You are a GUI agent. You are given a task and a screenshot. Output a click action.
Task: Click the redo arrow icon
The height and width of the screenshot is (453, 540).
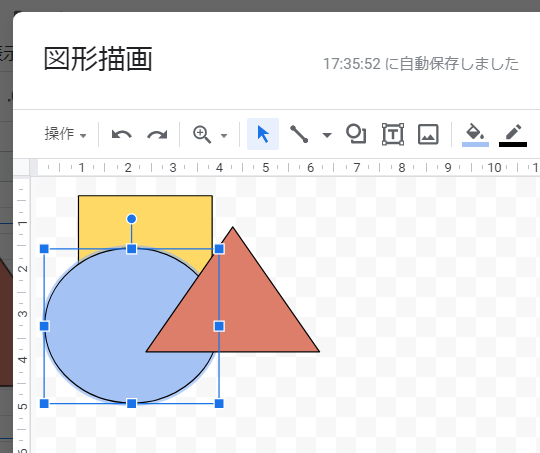(x=157, y=134)
